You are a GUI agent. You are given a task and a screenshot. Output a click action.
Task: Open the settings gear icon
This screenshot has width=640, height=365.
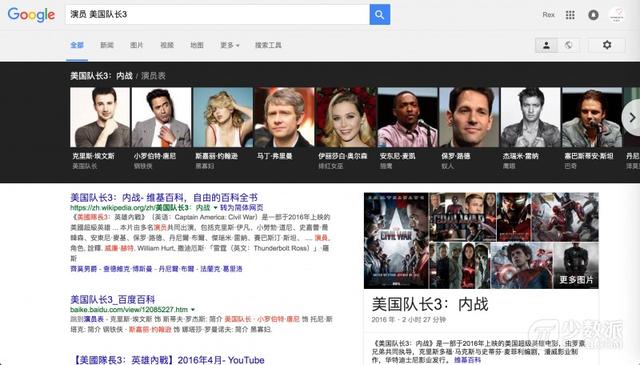(x=607, y=45)
